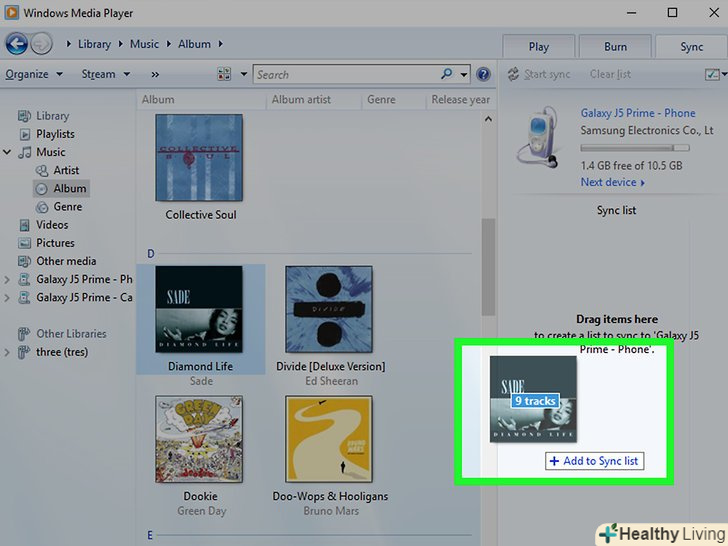The image size is (728, 546).
Task: Click the artist name Ed Sheeran
Action: click(331, 381)
